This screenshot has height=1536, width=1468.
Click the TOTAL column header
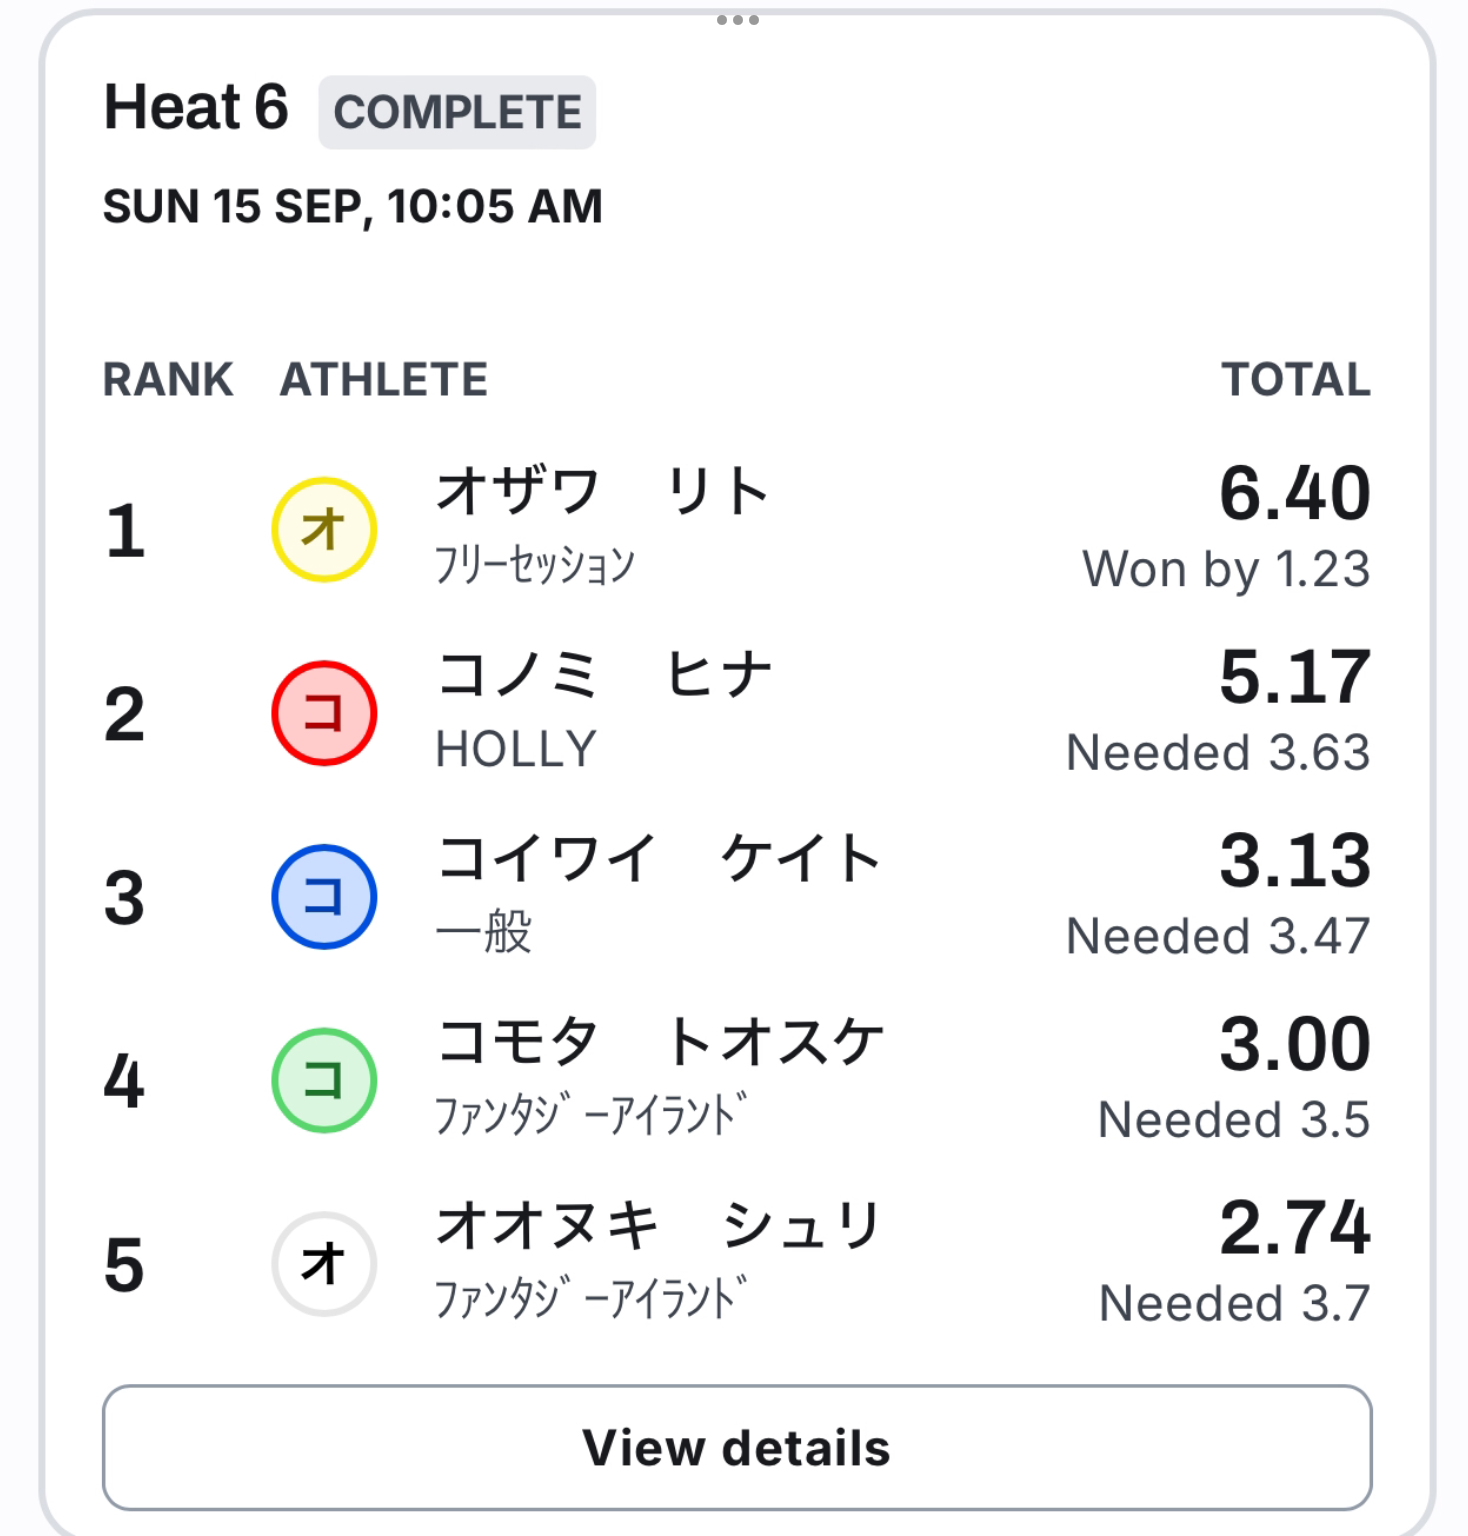(1296, 380)
